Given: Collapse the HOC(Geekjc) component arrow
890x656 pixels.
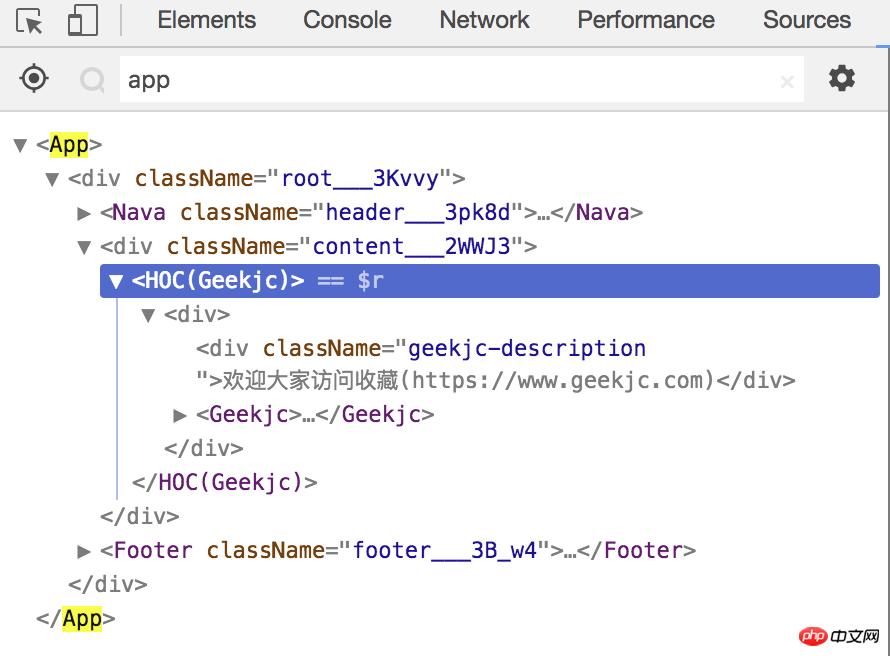Looking at the screenshot, I should coord(116,281).
